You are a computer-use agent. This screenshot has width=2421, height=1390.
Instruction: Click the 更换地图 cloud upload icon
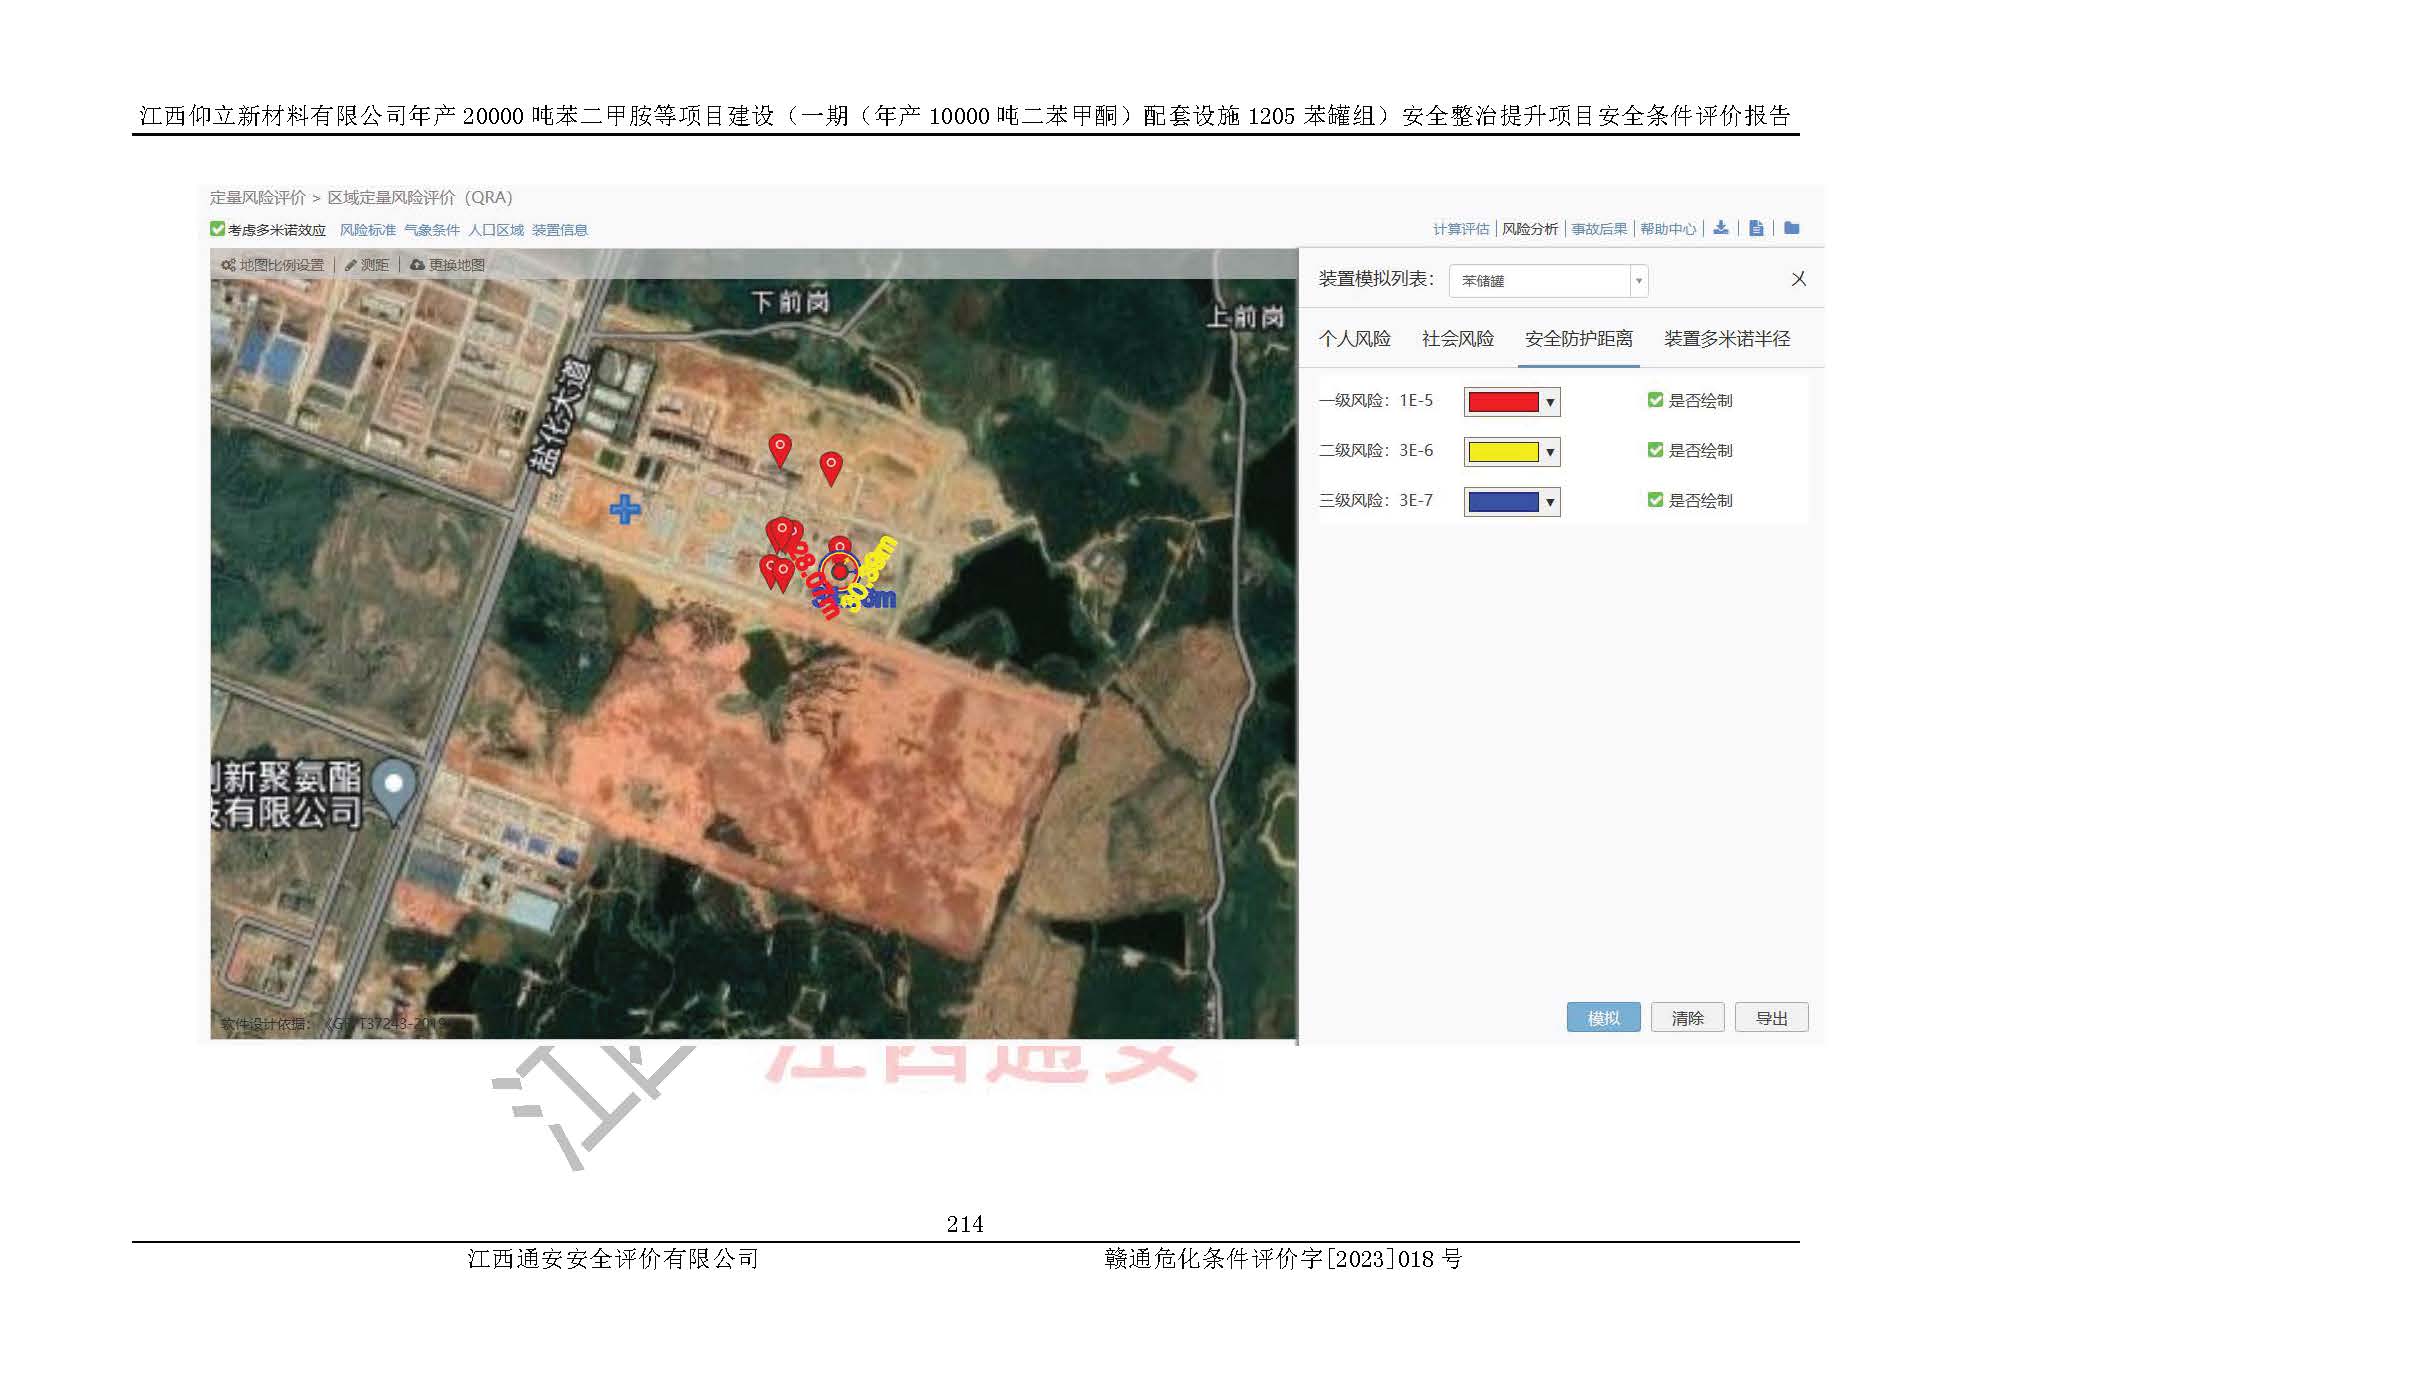click(417, 265)
